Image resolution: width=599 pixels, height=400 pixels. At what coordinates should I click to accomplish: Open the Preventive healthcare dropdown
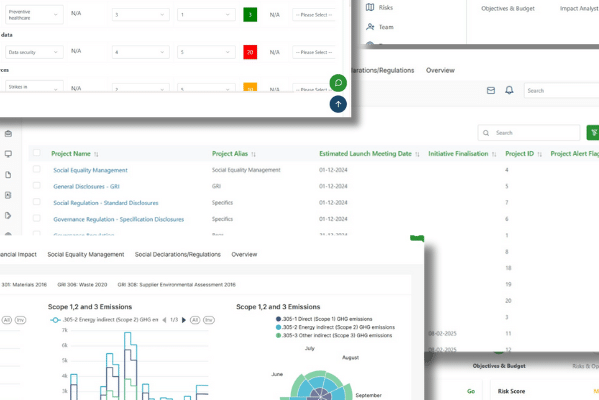pyautogui.click(x=34, y=15)
